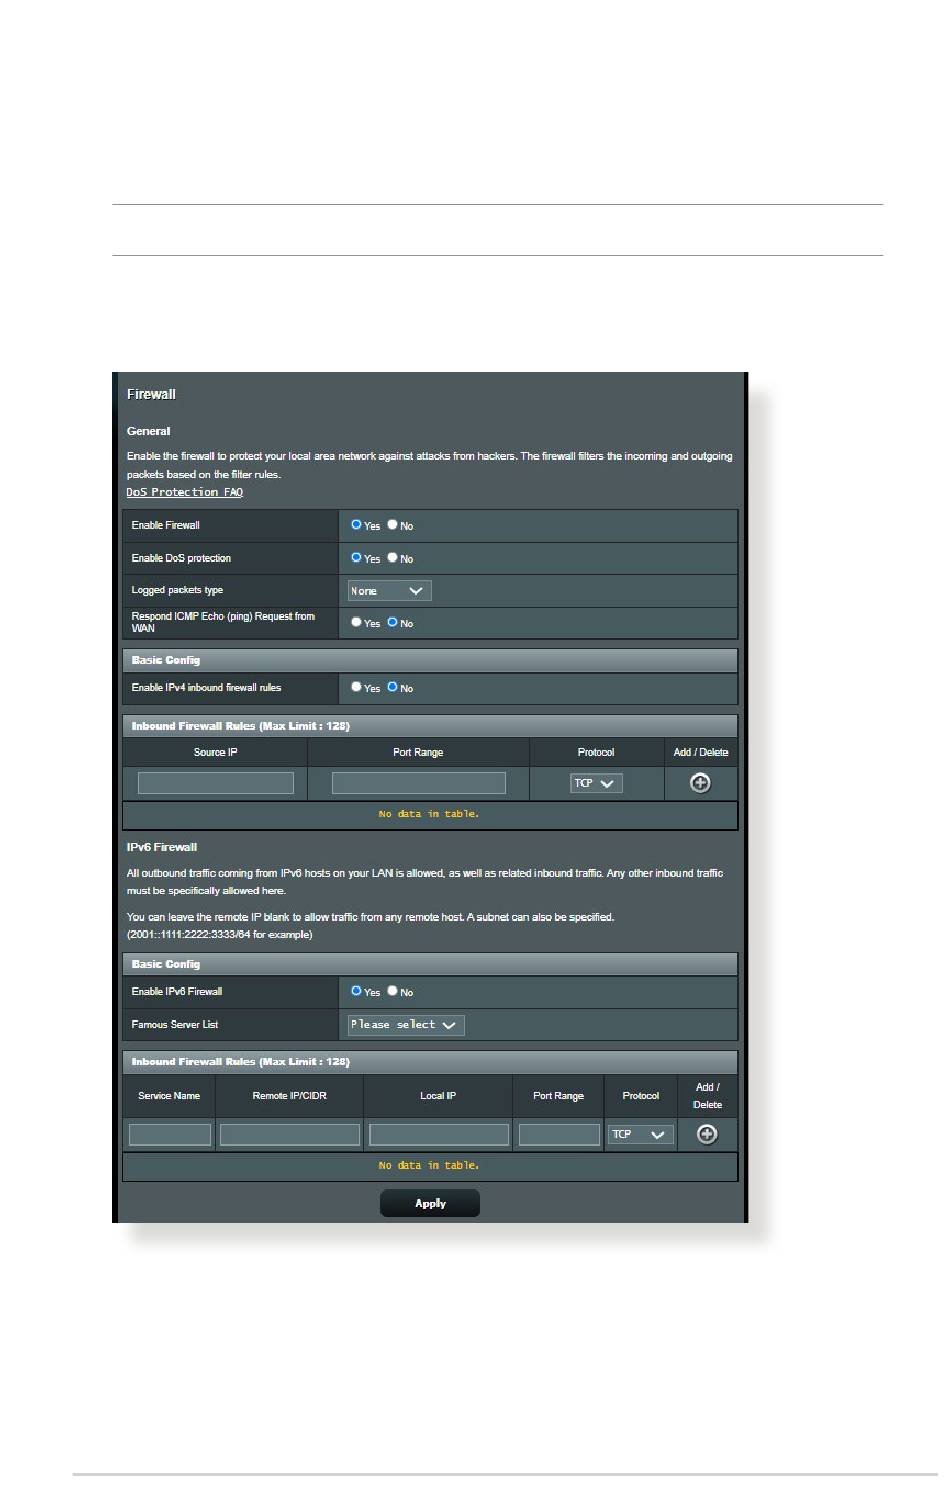This screenshot has width=950, height=1497.
Task: Focus the Remote IP/CIDR input field
Action: coord(290,1134)
